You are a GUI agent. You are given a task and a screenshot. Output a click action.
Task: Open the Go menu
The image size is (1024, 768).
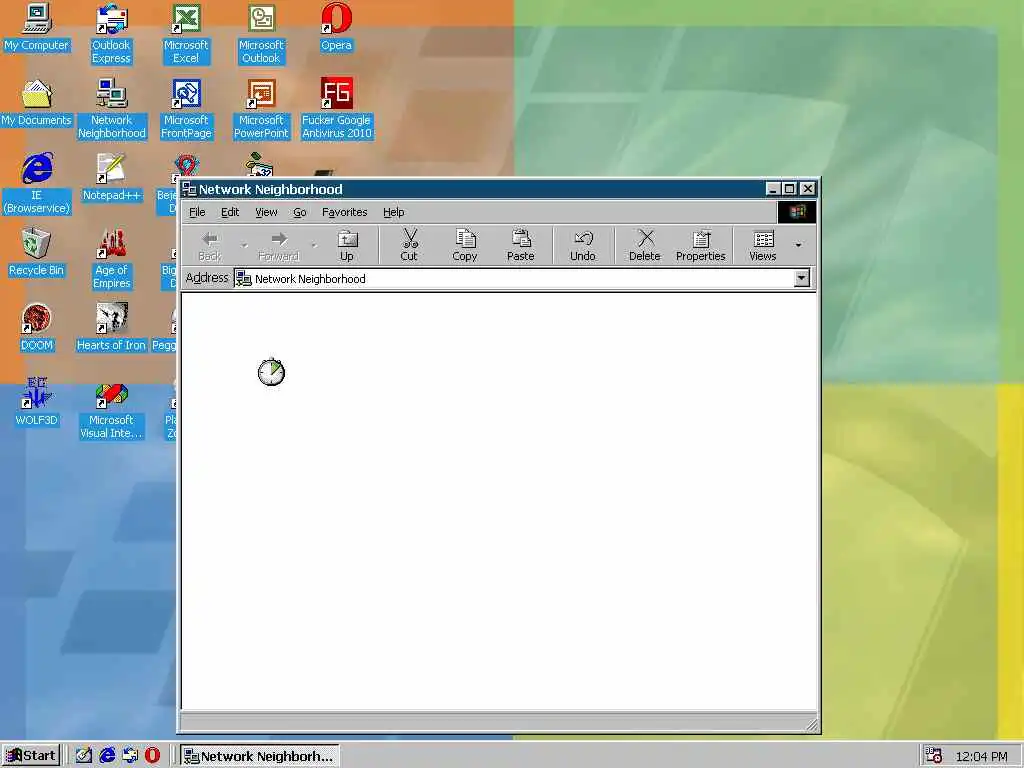tap(300, 212)
